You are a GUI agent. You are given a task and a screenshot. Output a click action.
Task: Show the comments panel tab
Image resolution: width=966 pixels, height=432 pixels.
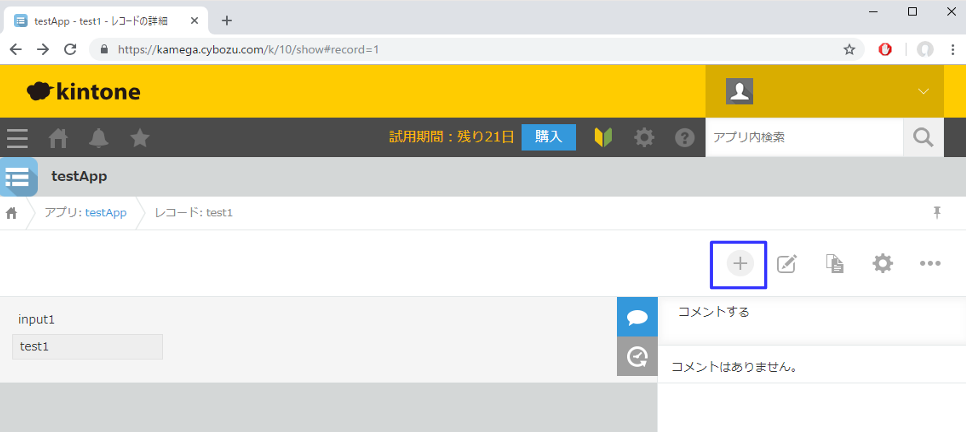pyautogui.click(x=637, y=317)
